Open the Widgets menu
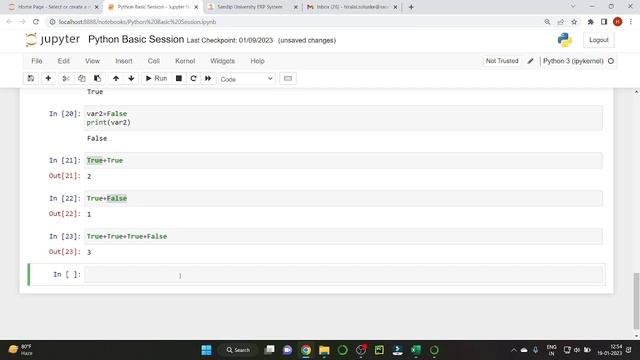 (222, 61)
